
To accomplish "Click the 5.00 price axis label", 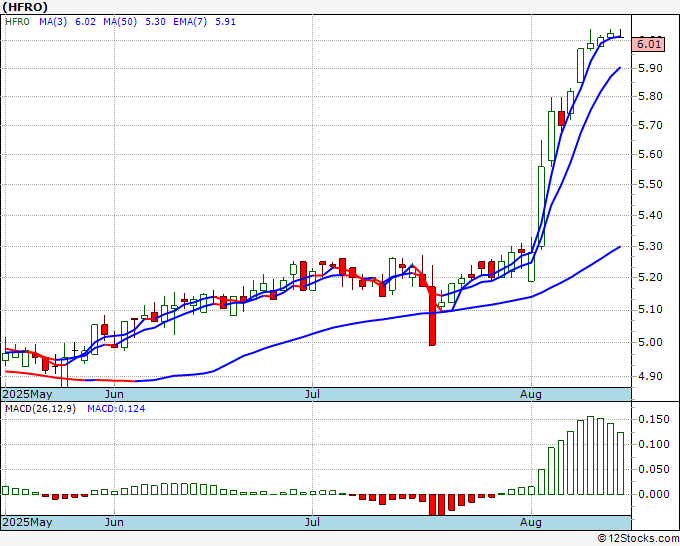I will (x=651, y=342).
